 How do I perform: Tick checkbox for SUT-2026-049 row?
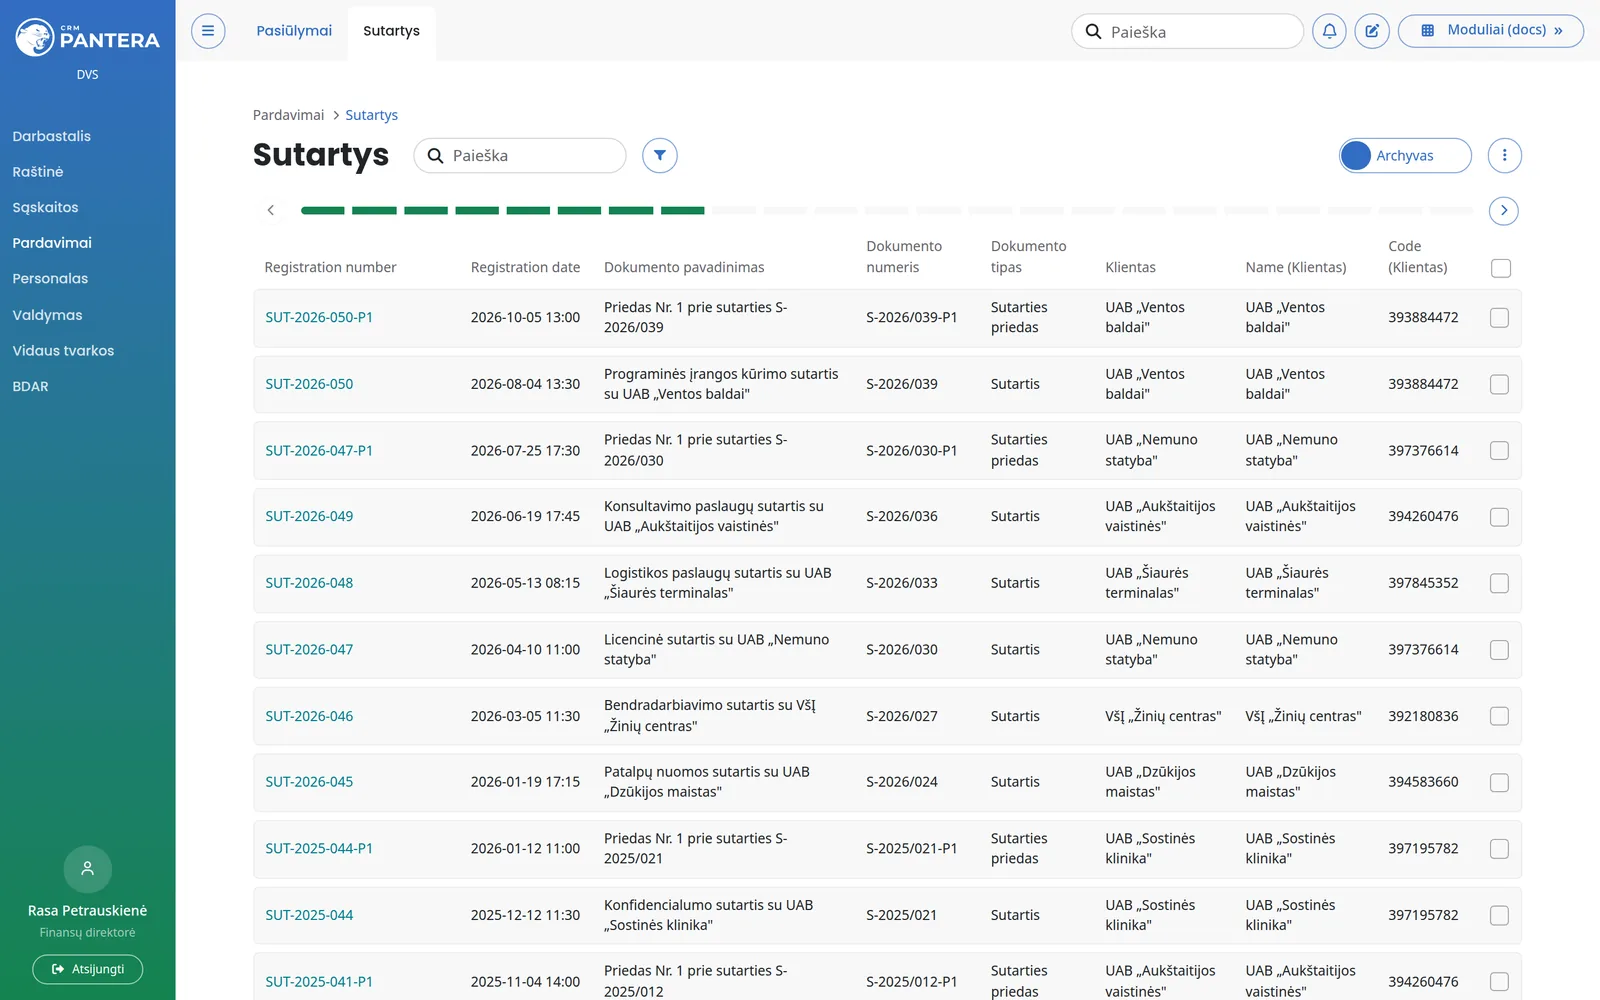[1499, 517]
